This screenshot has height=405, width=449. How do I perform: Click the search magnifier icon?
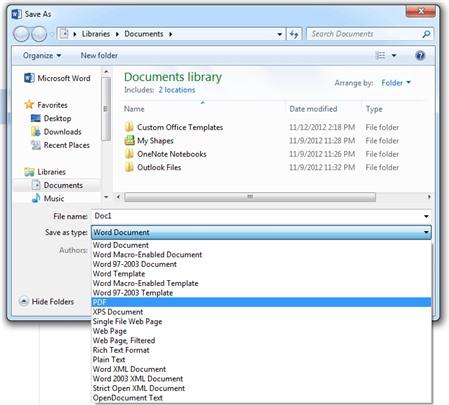click(426, 34)
